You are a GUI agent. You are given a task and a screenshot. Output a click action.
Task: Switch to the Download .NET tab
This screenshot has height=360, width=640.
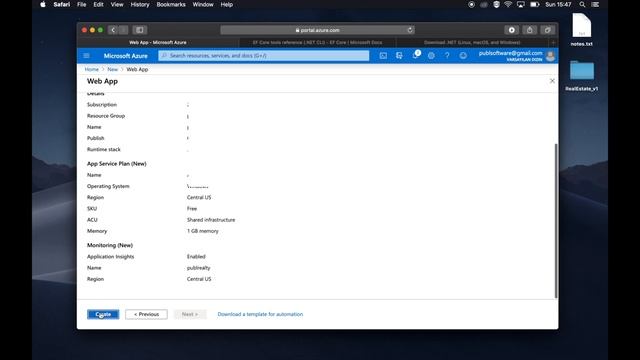tap(472, 42)
